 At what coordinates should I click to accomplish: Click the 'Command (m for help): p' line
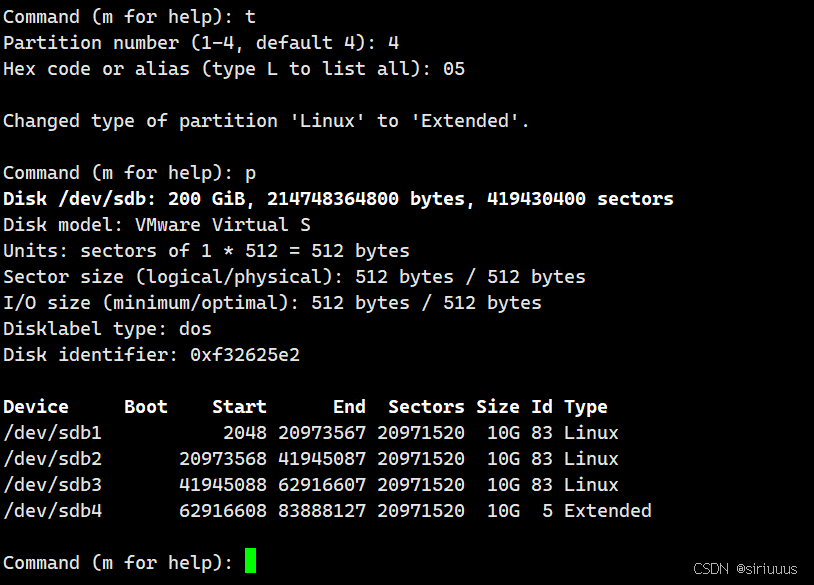pos(129,173)
